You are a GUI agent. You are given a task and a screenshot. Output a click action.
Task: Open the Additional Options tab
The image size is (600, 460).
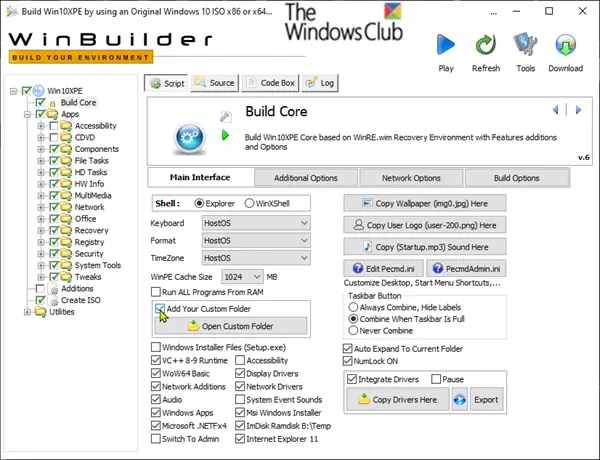[x=306, y=178]
